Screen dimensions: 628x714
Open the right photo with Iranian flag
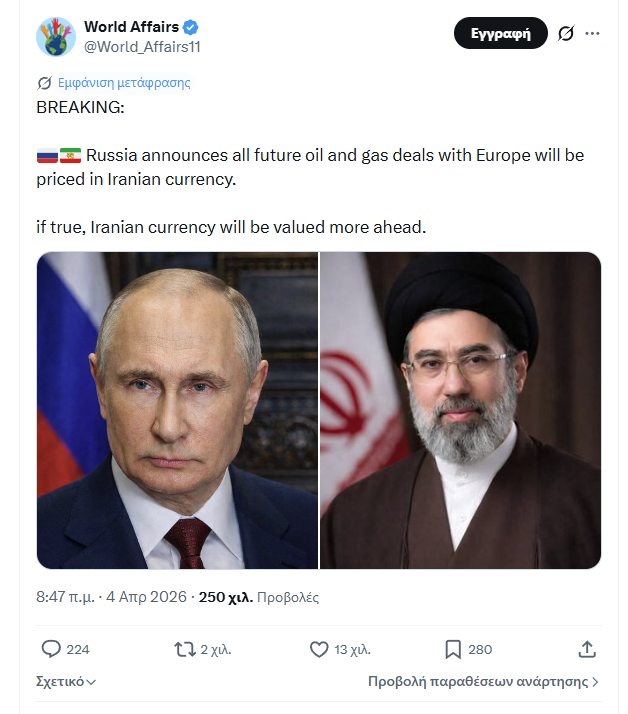[x=461, y=410]
